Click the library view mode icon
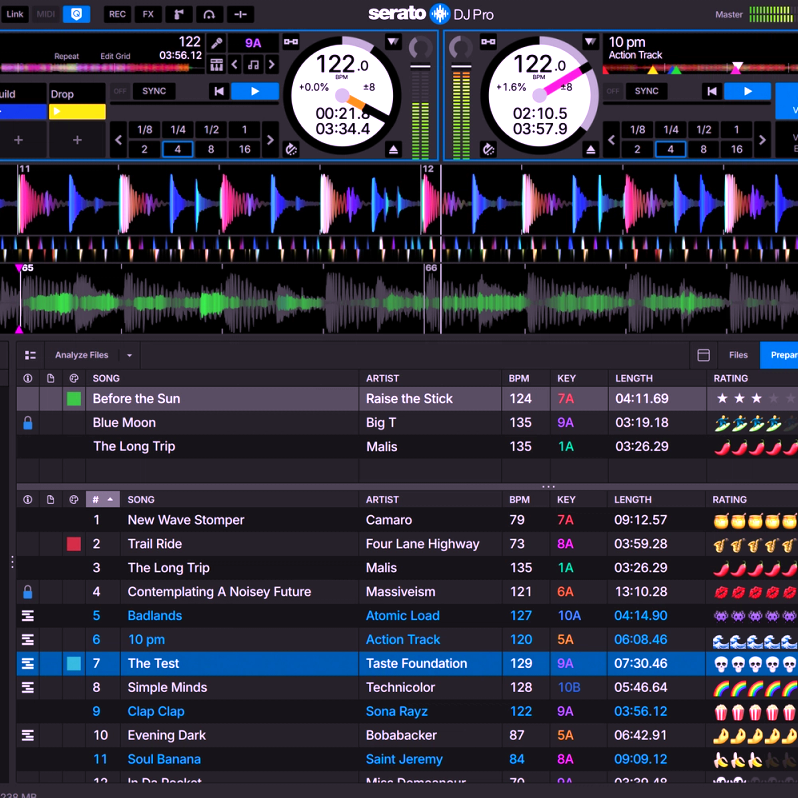Viewport: 798px width, 798px height. 30,355
